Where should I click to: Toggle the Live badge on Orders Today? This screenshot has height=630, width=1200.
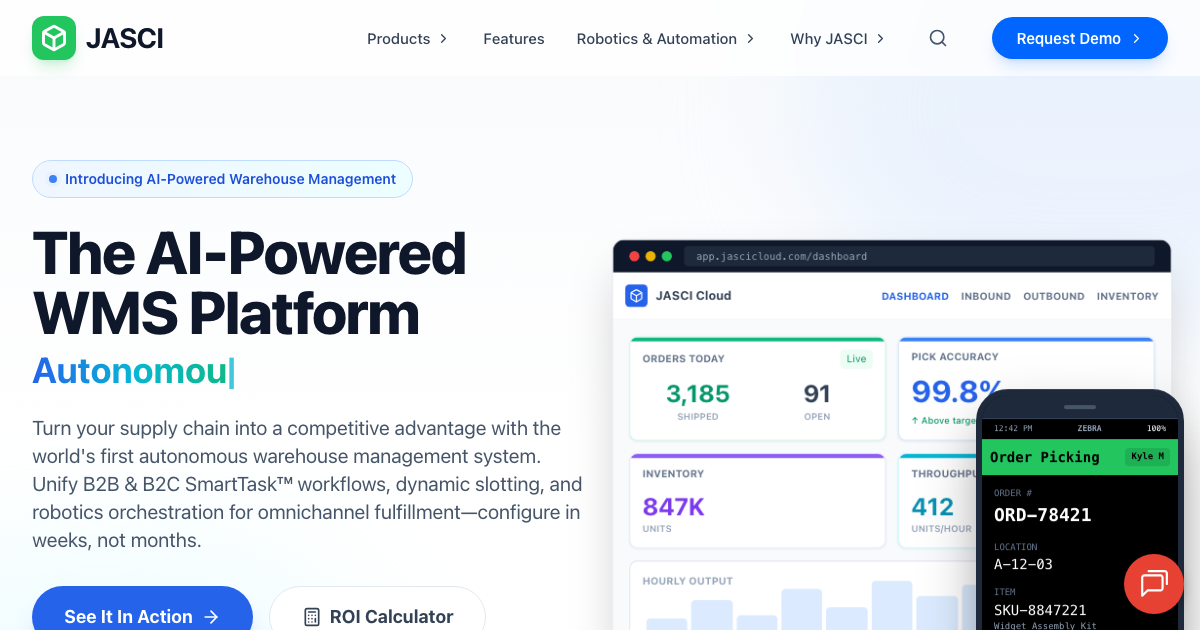click(x=856, y=358)
